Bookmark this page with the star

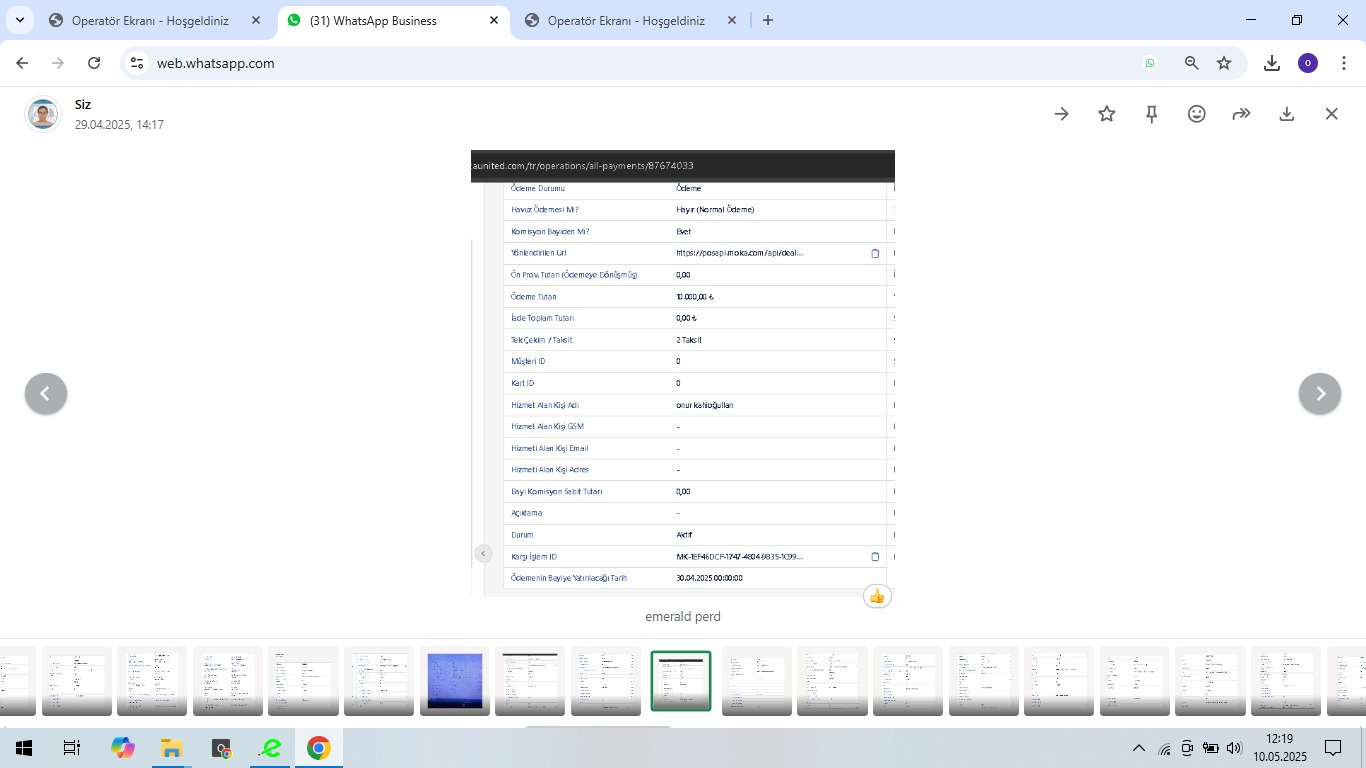click(1224, 63)
